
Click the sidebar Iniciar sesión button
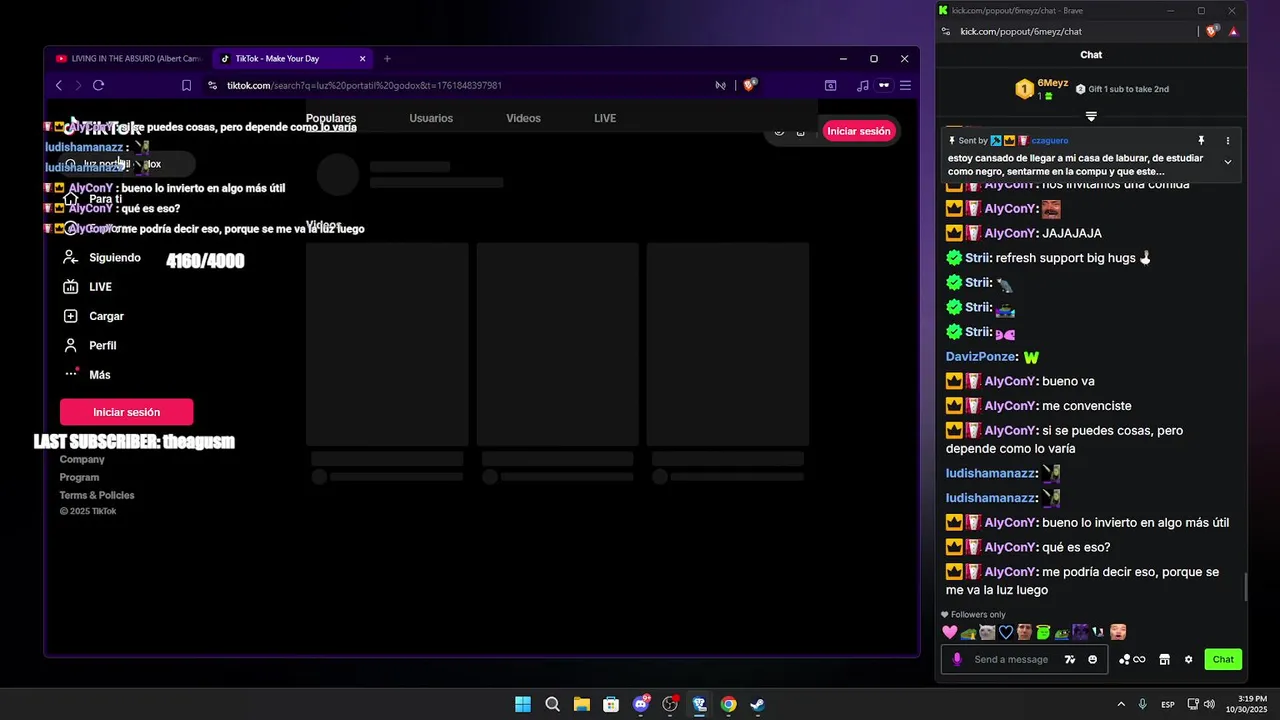[x=126, y=412]
